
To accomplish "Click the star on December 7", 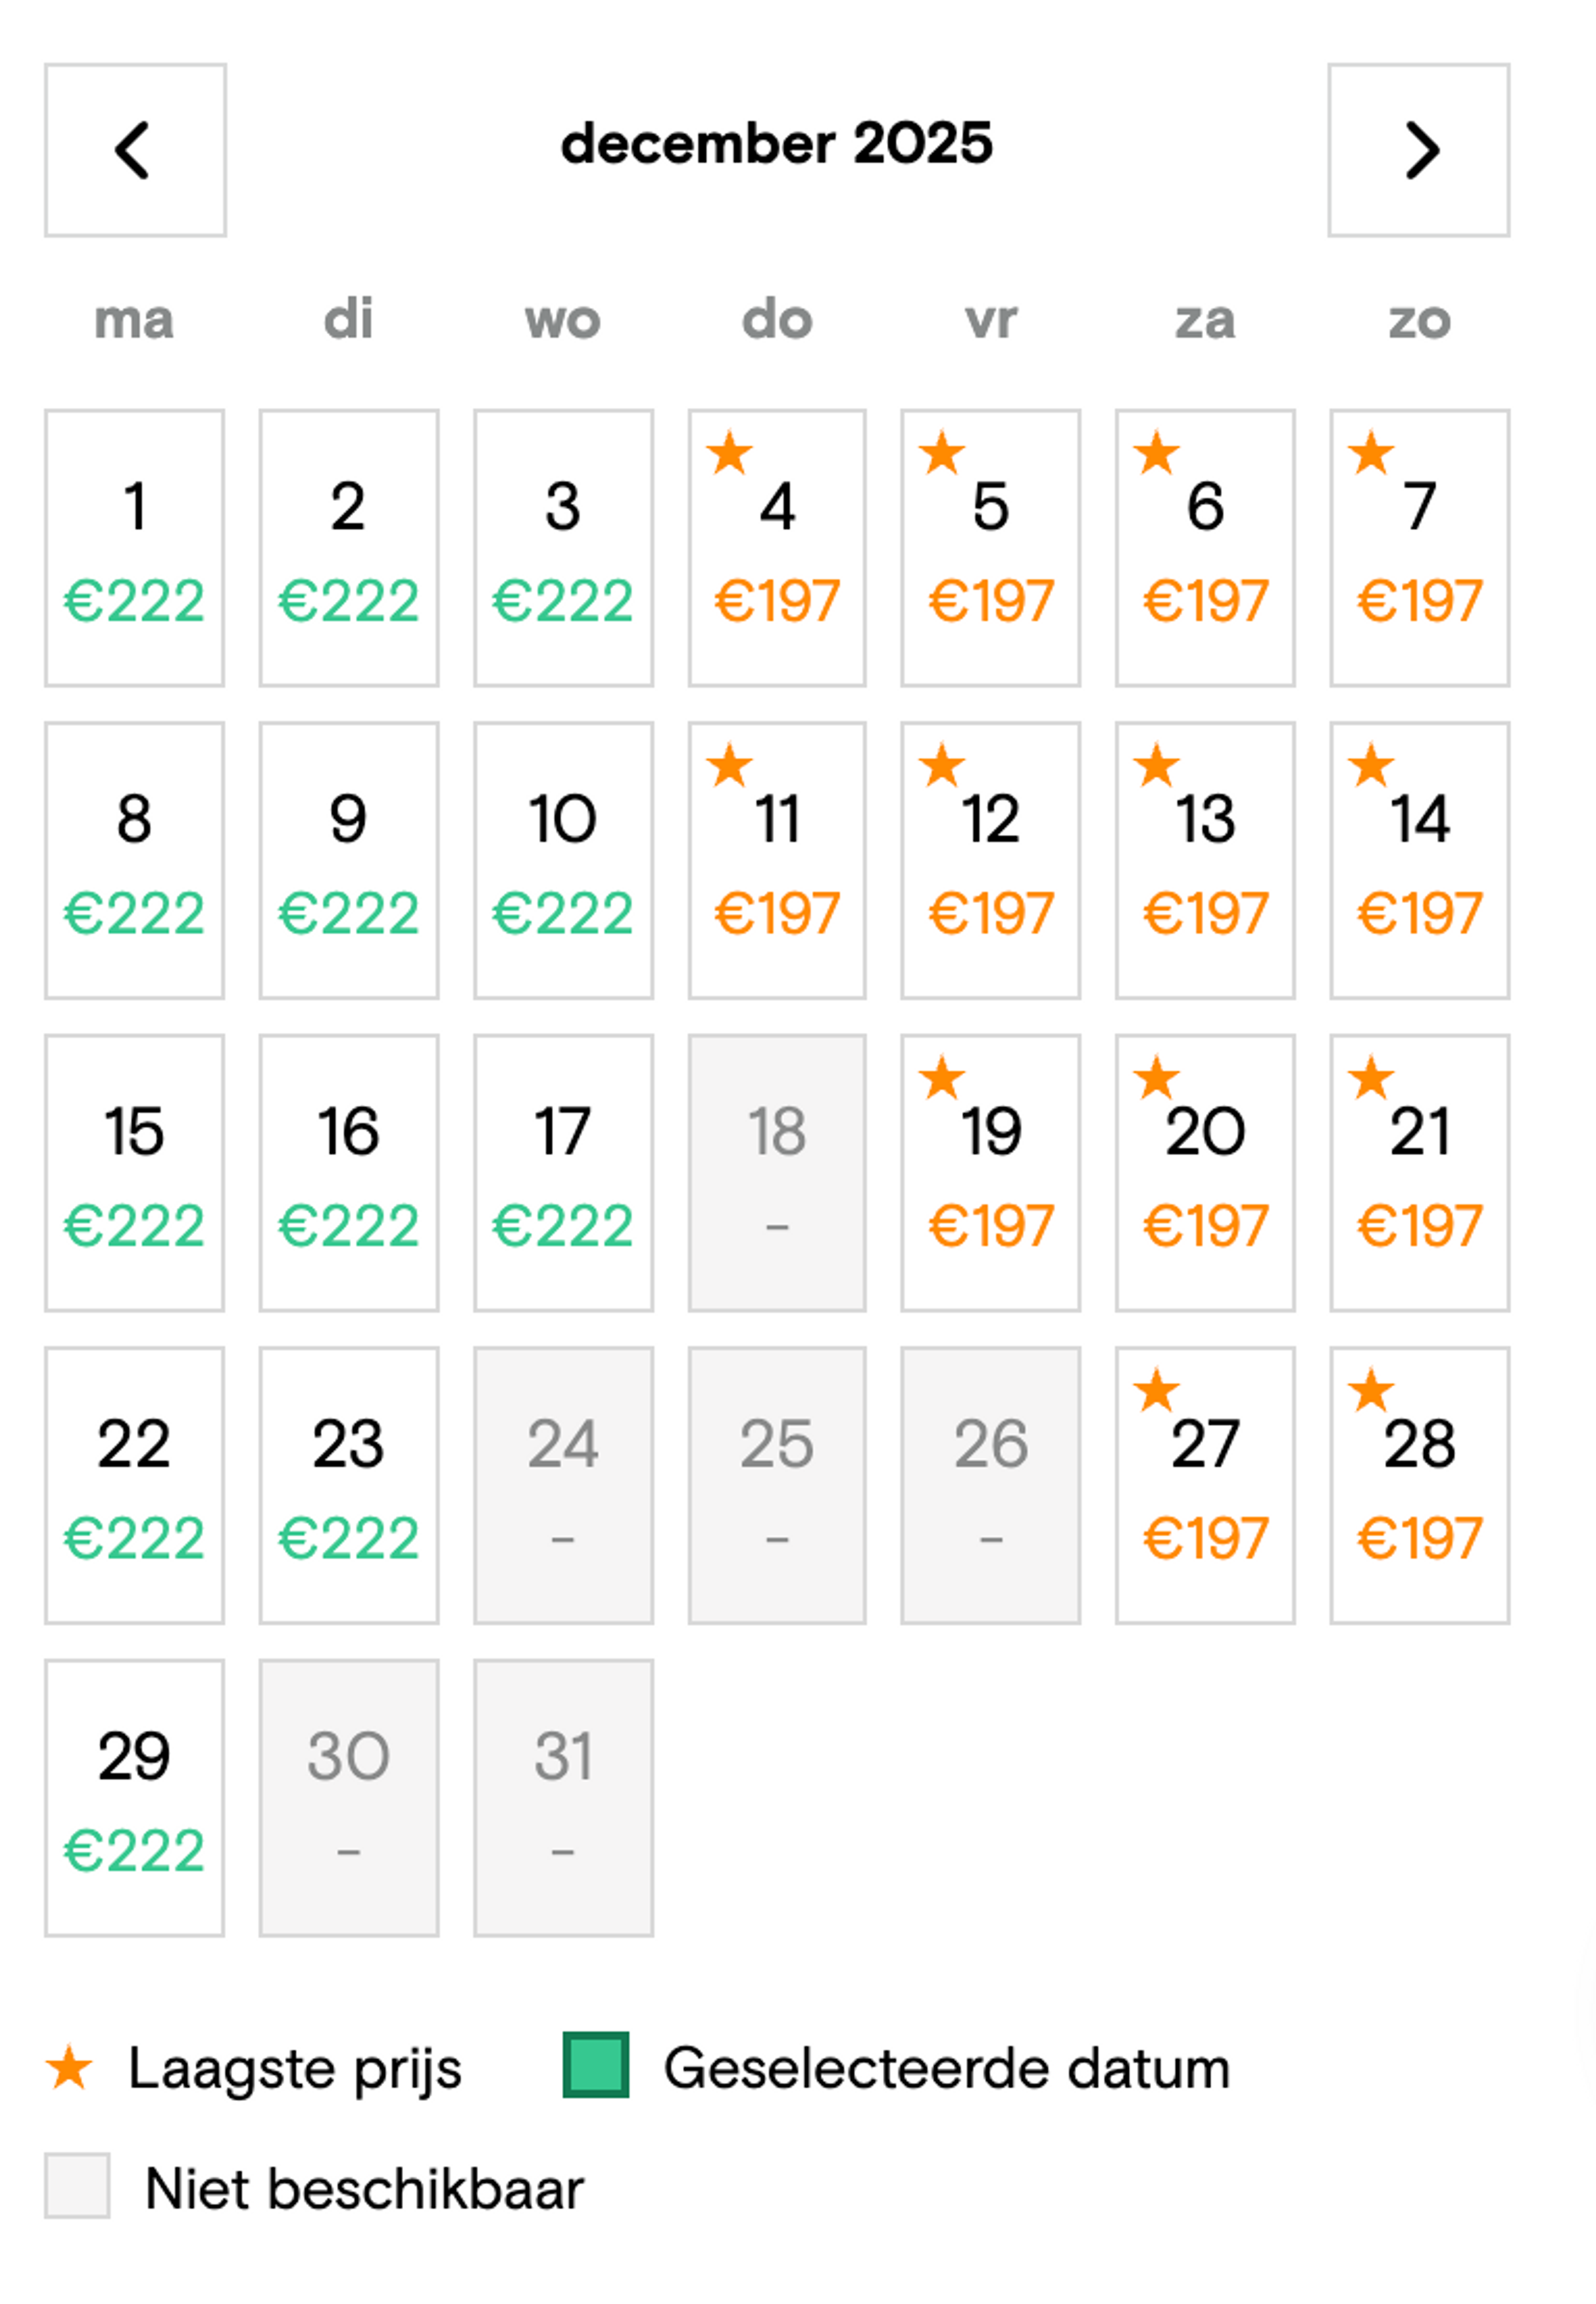I will [x=1371, y=453].
